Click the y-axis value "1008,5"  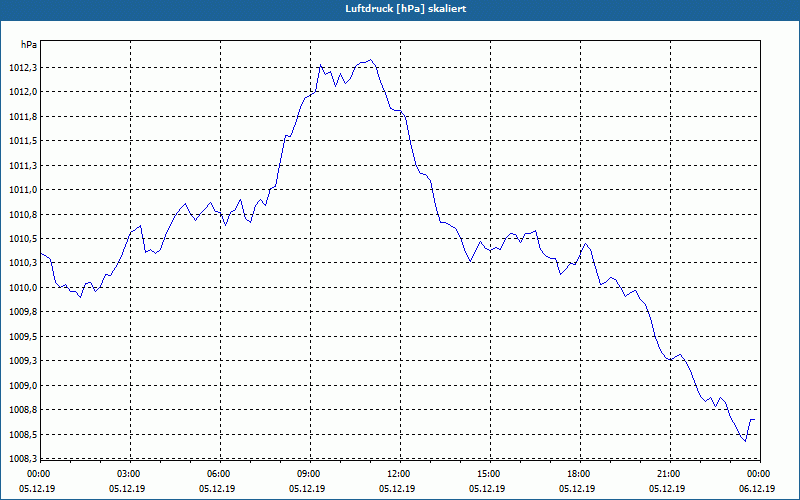point(23,435)
